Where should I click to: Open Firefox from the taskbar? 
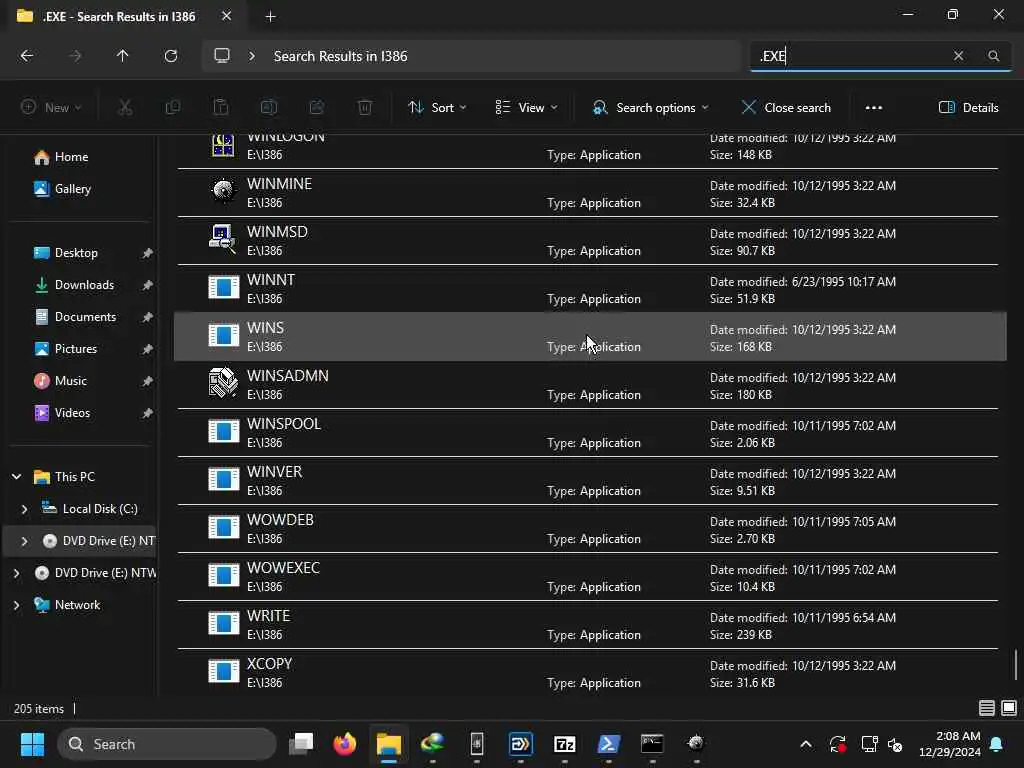tap(344, 744)
